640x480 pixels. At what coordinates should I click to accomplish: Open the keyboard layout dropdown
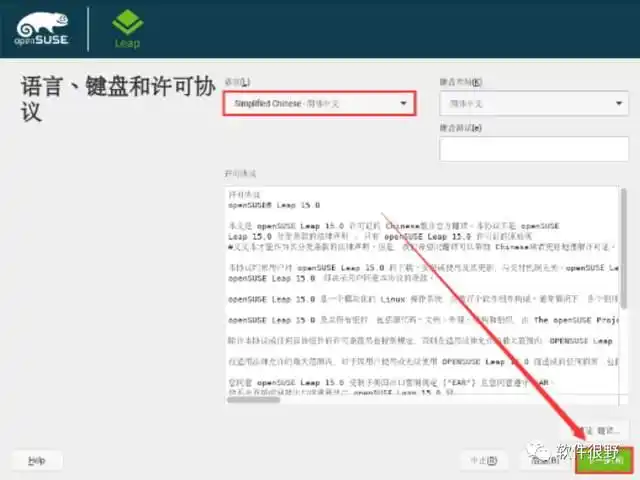(x=534, y=103)
